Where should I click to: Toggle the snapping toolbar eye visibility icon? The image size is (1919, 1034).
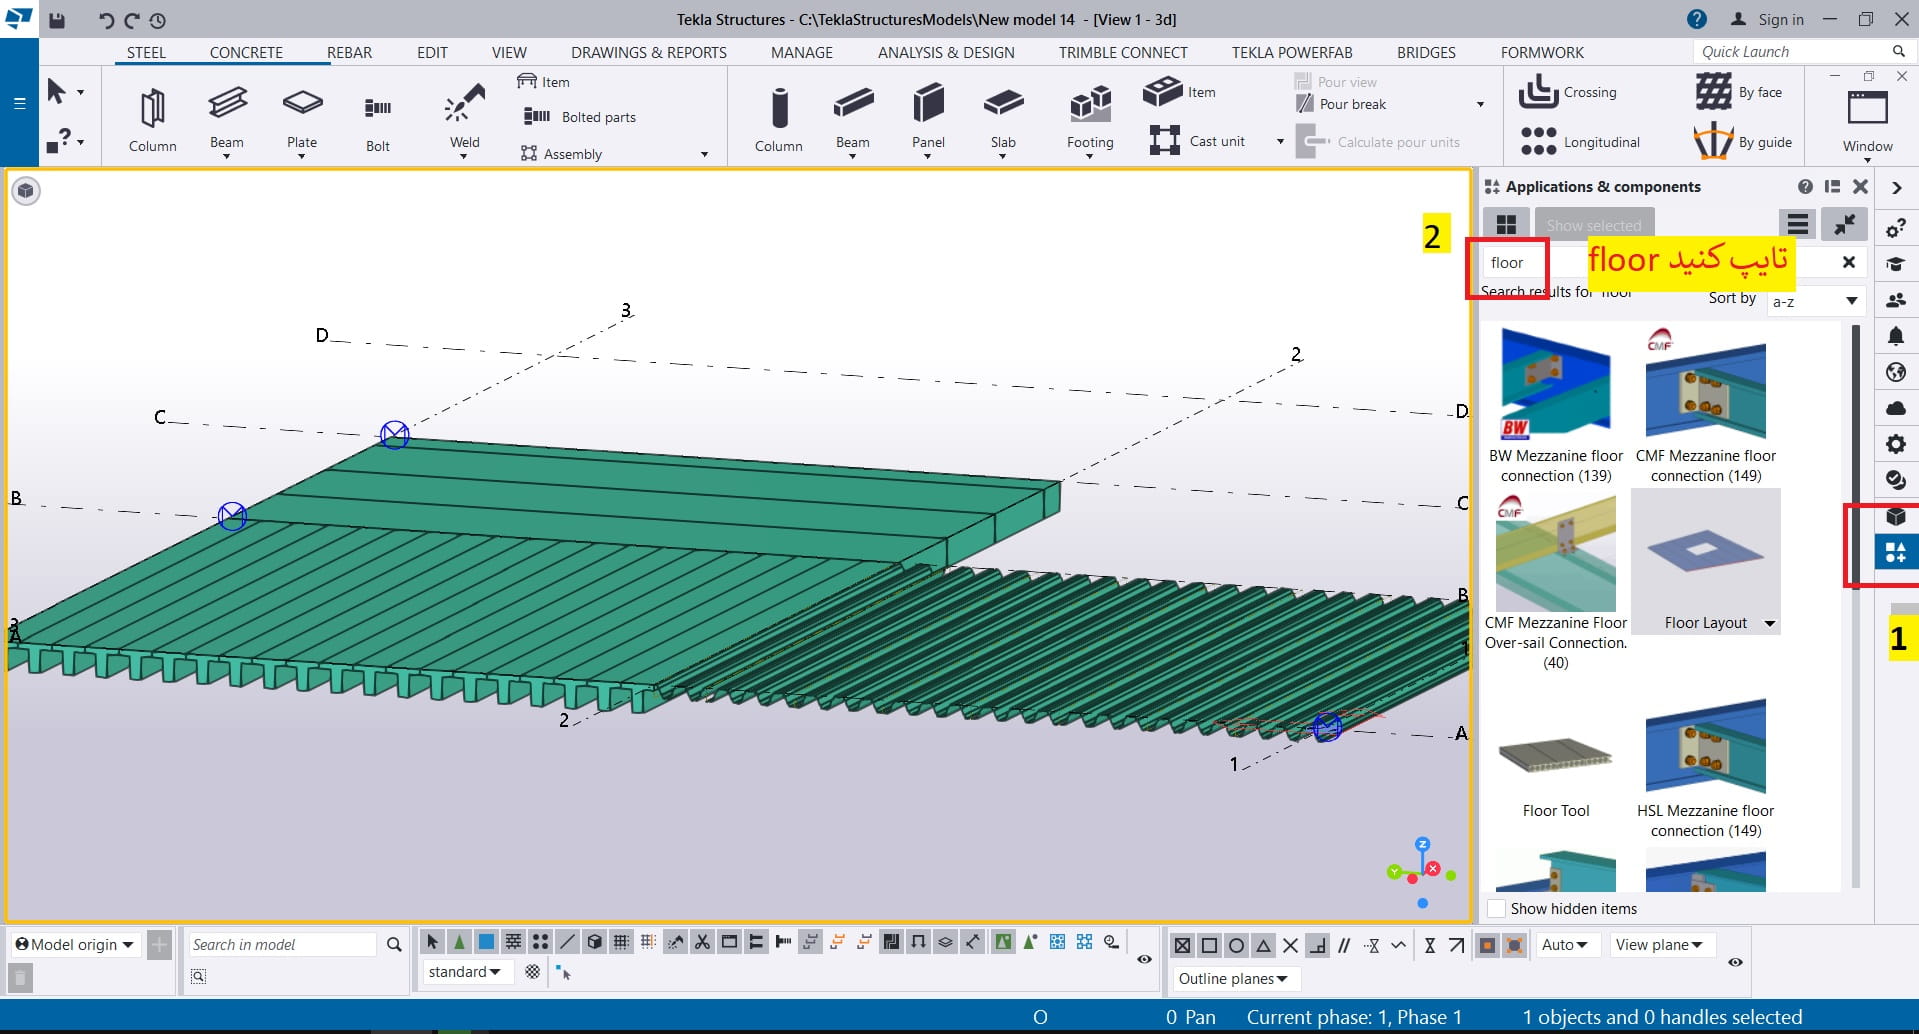pyautogui.click(x=1735, y=961)
